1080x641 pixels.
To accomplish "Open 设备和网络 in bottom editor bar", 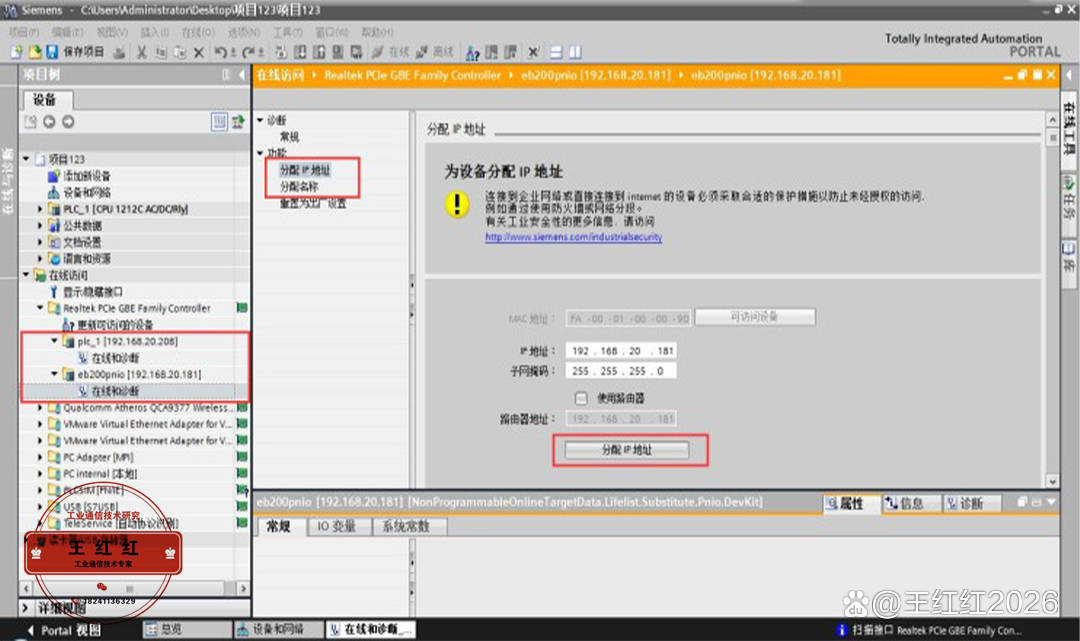I will 278,629.
